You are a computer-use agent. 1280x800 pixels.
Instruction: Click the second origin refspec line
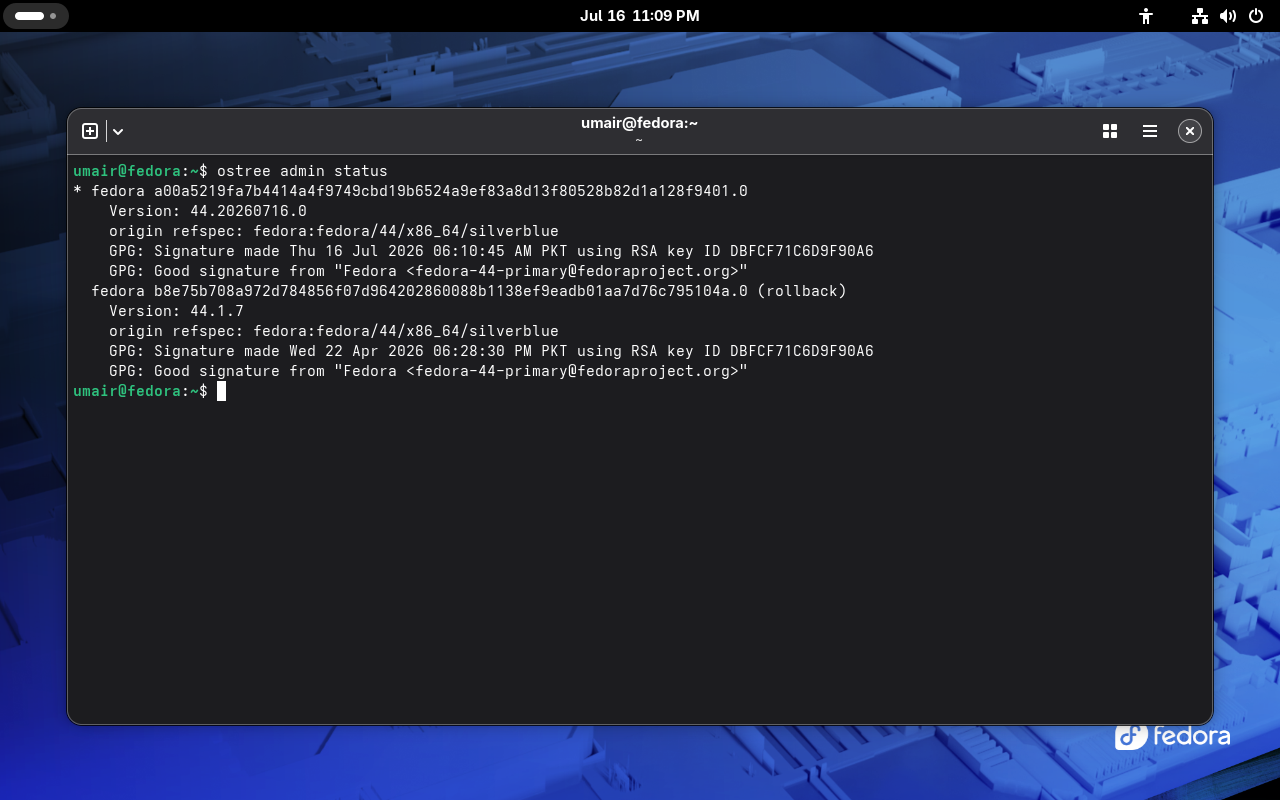point(334,331)
